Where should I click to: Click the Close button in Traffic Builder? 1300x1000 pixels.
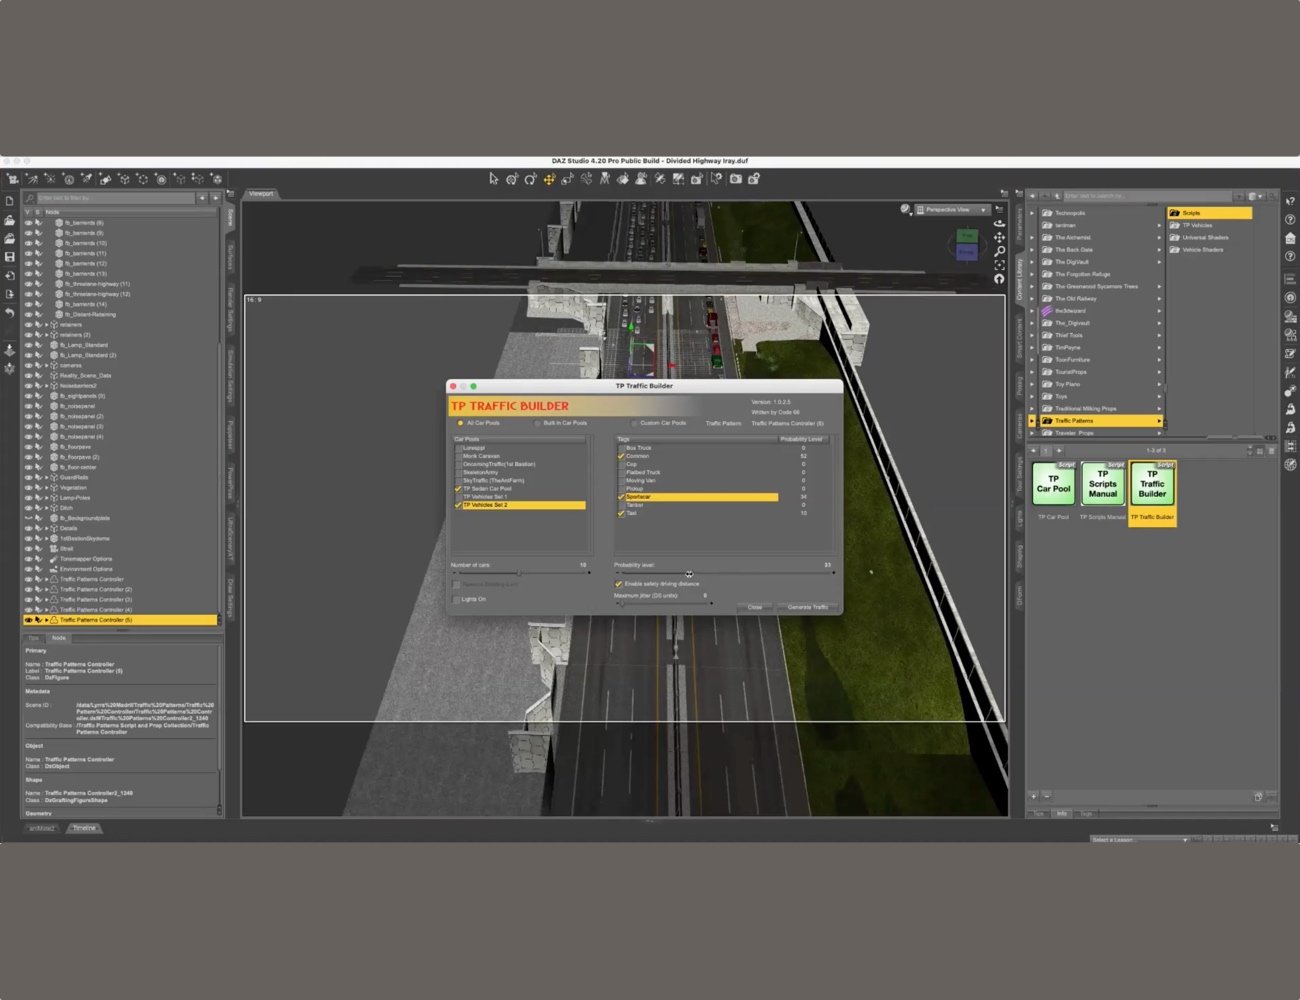click(x=755, y=607)
